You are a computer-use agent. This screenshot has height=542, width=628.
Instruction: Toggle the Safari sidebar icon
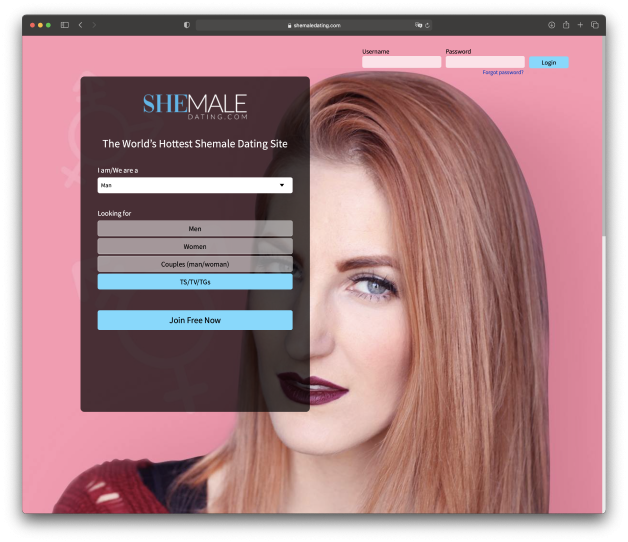(x=64, y=25)
